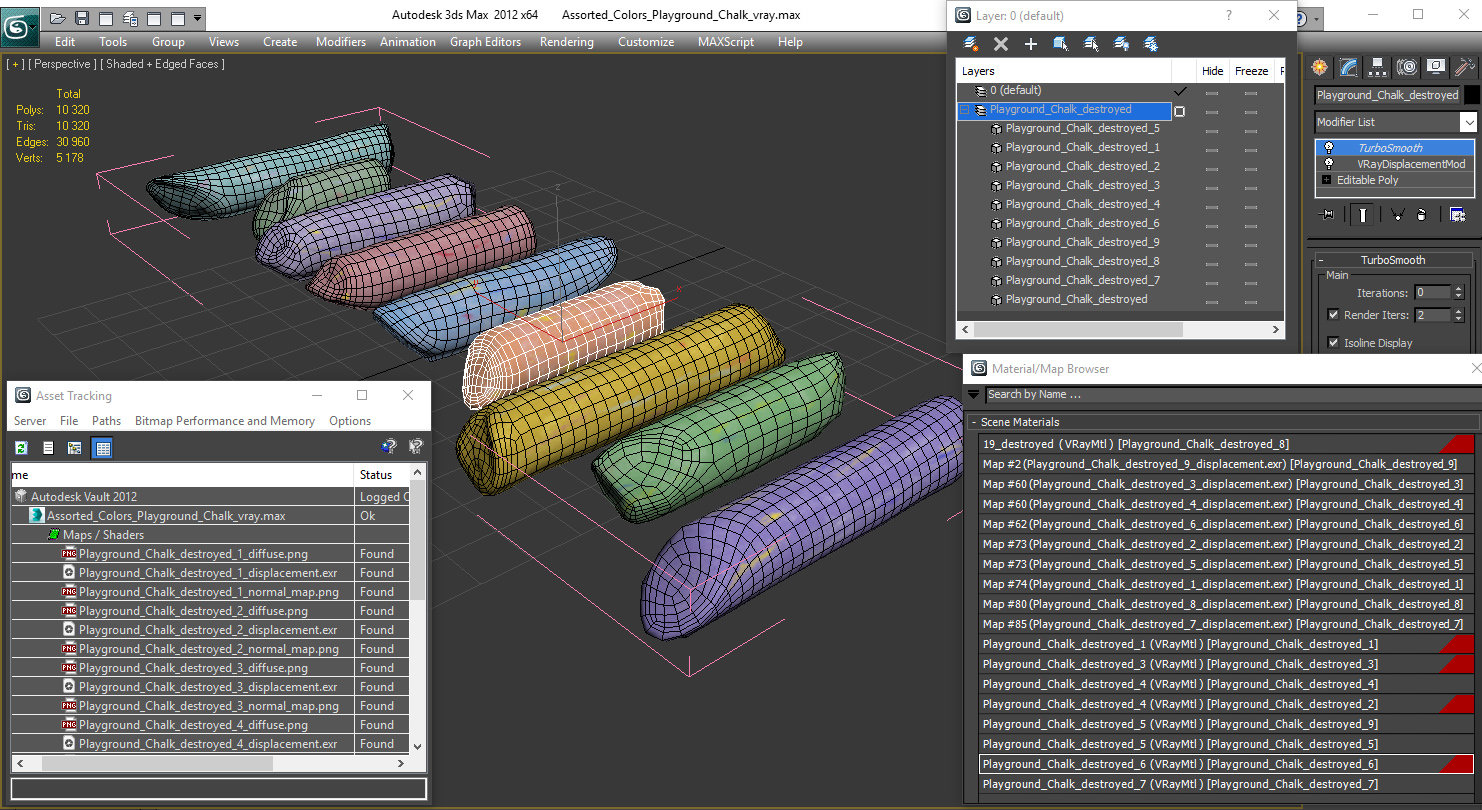Click the Search by Name field
Screen dimensions: 1482x810
click(x=1231, y=395)
